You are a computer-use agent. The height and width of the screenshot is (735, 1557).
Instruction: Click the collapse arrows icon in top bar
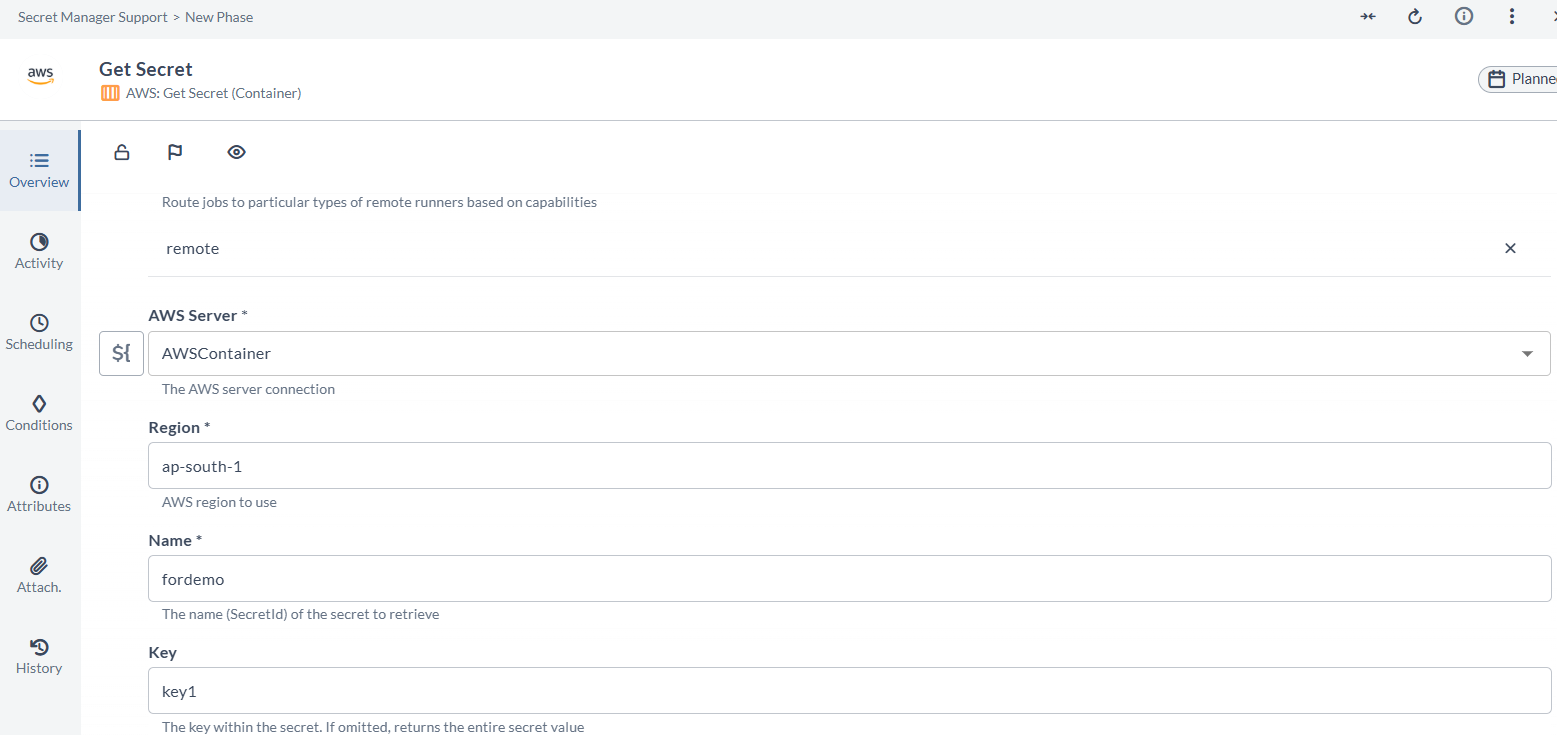tap(1368, 17)
